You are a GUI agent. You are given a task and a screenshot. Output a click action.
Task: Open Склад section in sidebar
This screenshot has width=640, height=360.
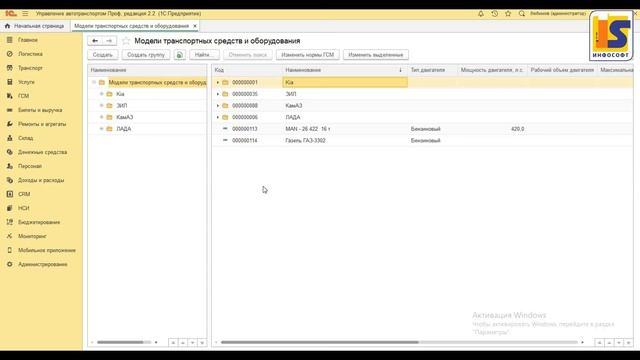tap(25, 138)
